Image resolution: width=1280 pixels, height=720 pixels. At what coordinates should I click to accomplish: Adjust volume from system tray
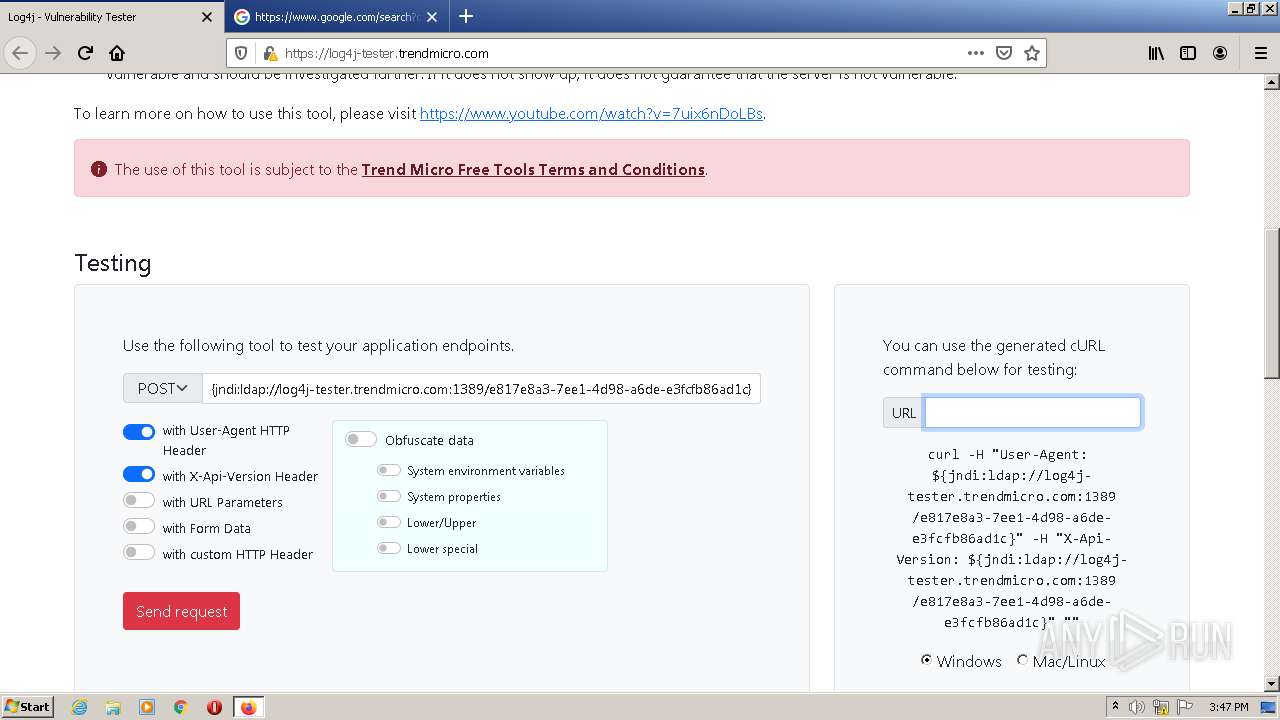(x=1137, y=707)
